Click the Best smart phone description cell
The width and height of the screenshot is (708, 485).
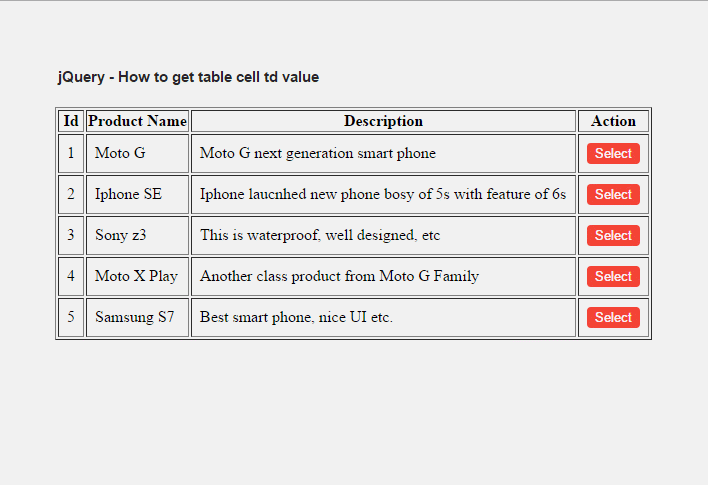(x=296, y=317)
